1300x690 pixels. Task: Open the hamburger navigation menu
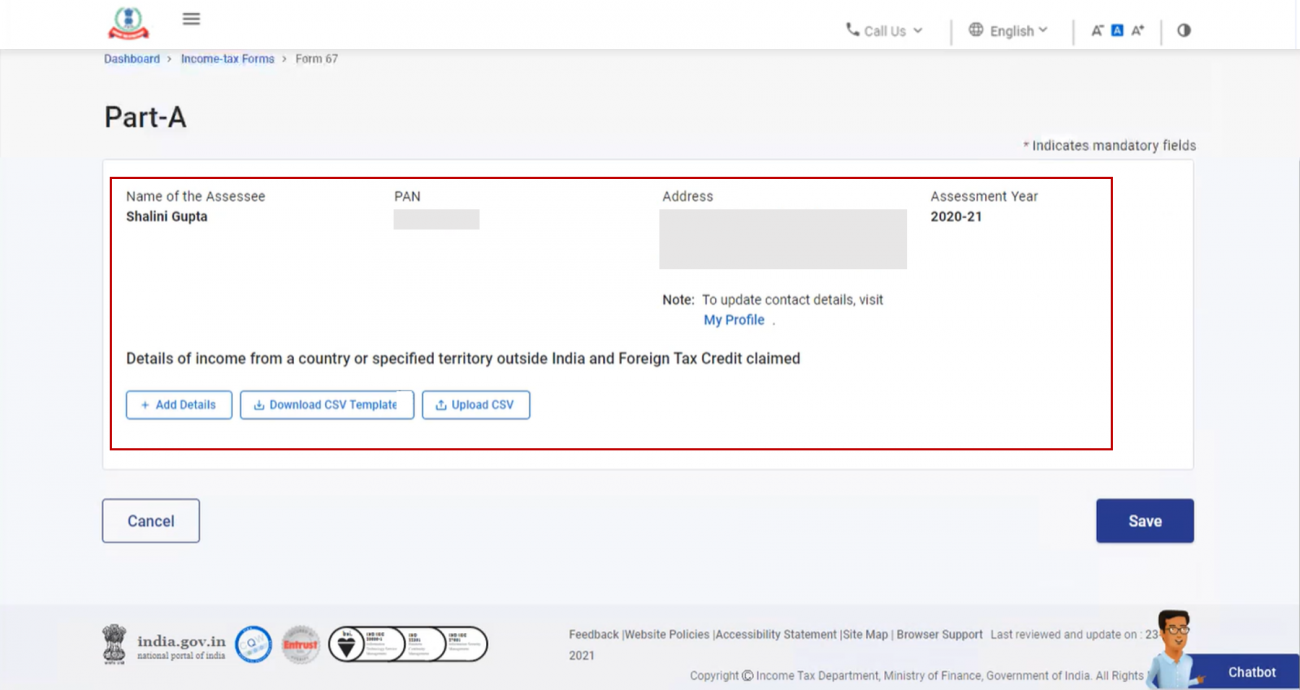point(191,18)
